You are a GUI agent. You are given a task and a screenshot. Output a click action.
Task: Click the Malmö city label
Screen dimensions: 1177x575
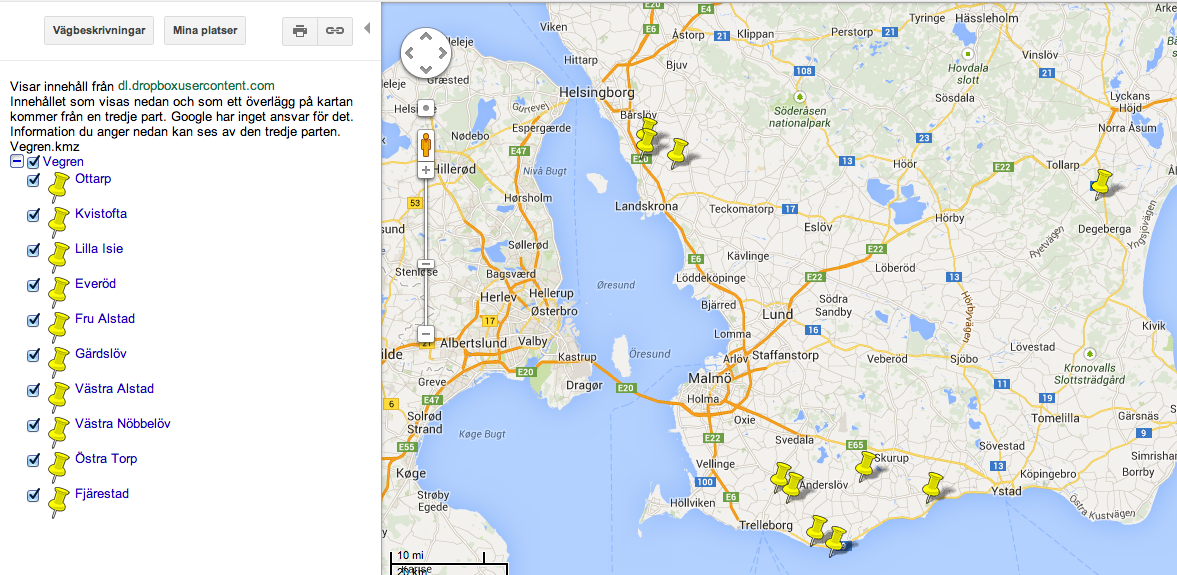click(711, 378)
